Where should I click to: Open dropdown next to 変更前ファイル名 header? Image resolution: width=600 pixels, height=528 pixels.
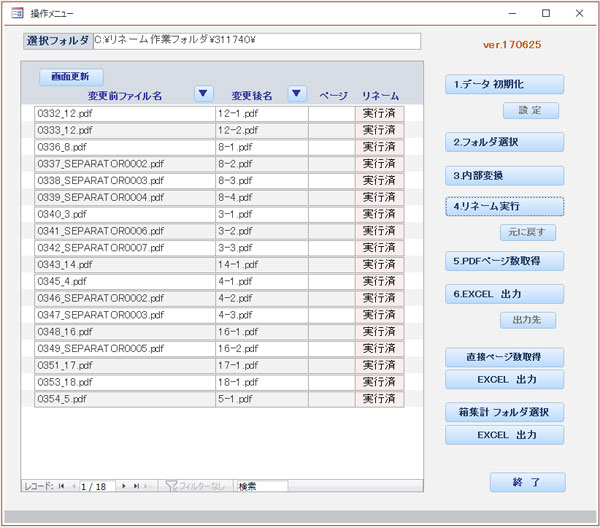203,94
